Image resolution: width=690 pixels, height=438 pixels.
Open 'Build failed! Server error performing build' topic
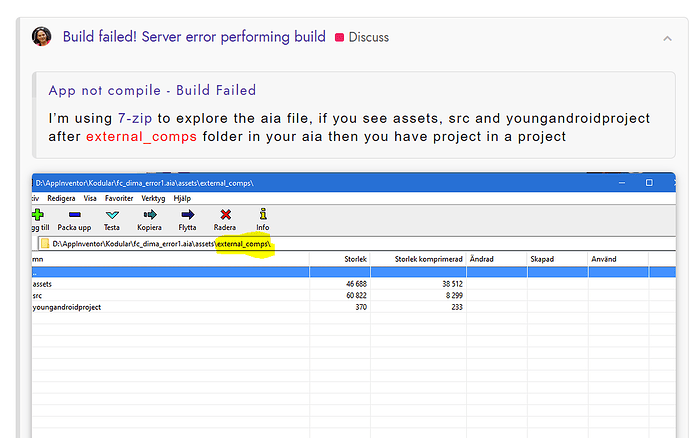[x=194, y=37]
